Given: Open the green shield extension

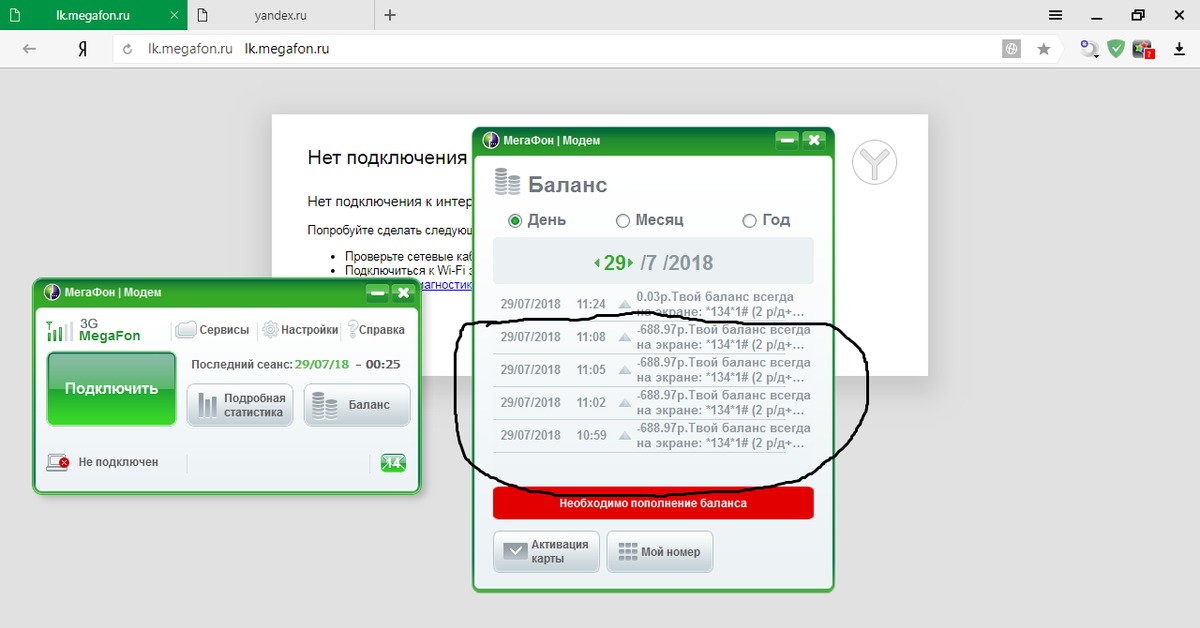Looking at the screenshot, I should click(1116, 48).
